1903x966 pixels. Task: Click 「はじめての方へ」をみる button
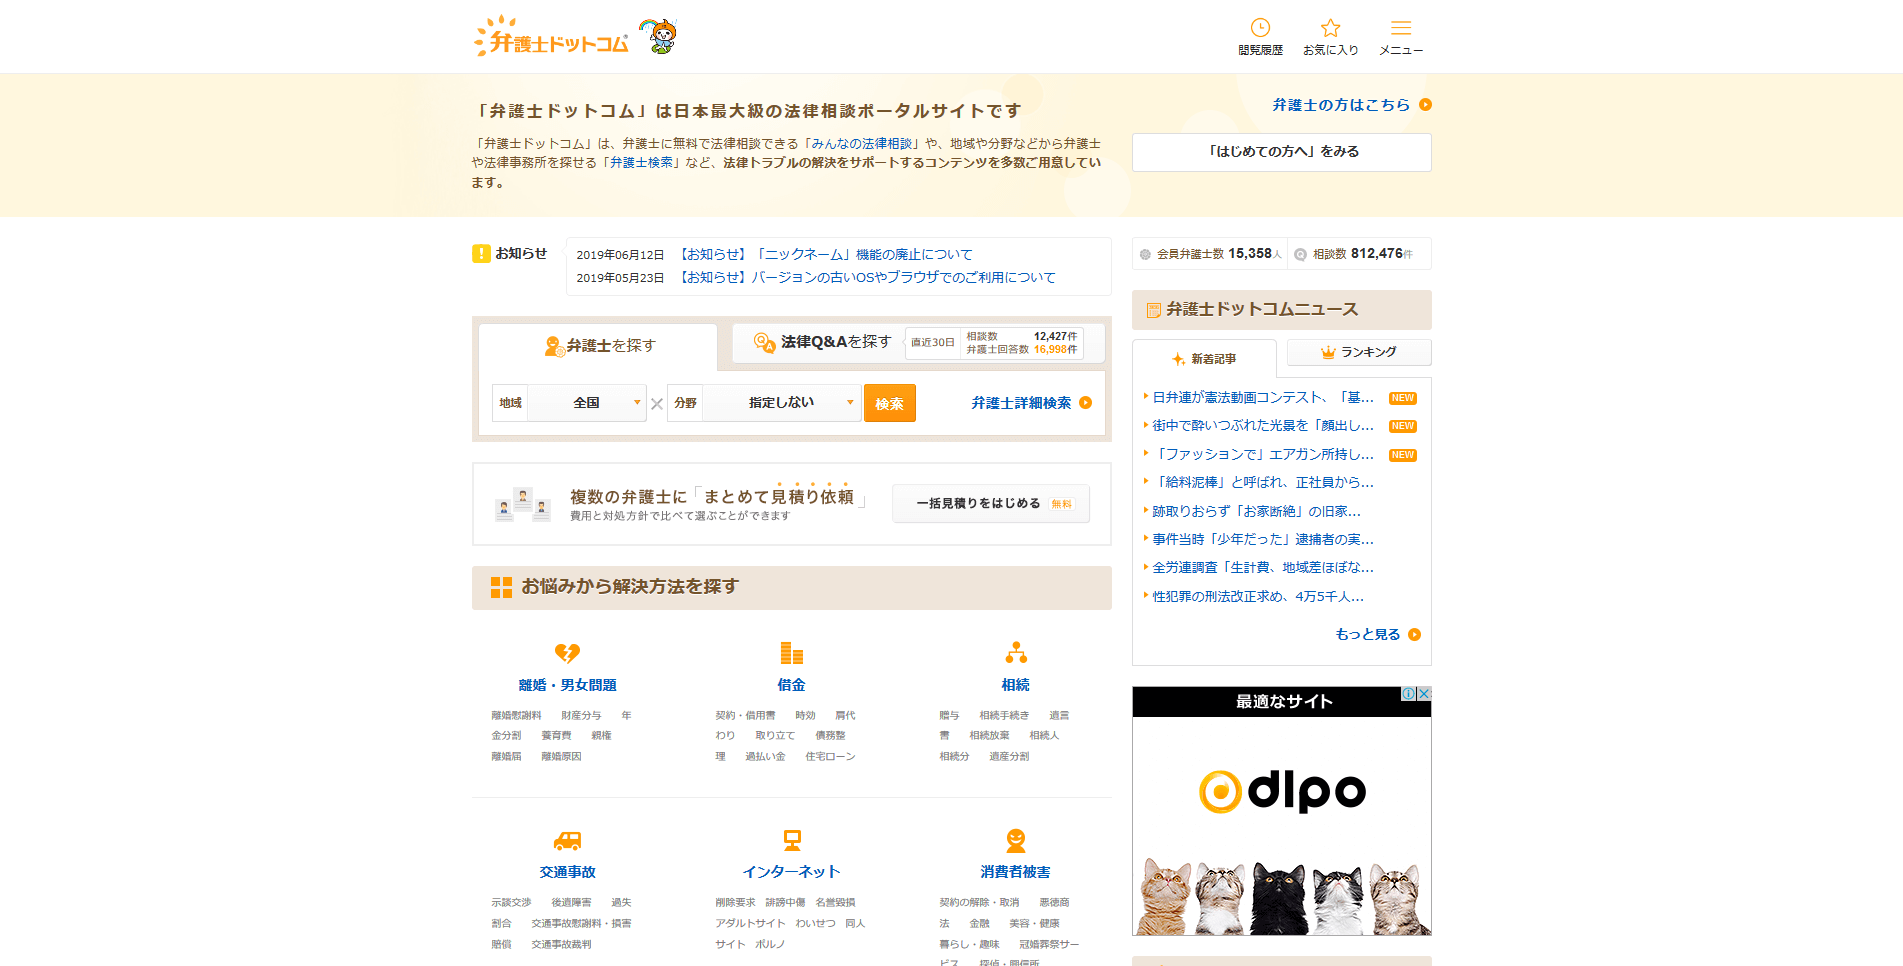pos(1282,152)
